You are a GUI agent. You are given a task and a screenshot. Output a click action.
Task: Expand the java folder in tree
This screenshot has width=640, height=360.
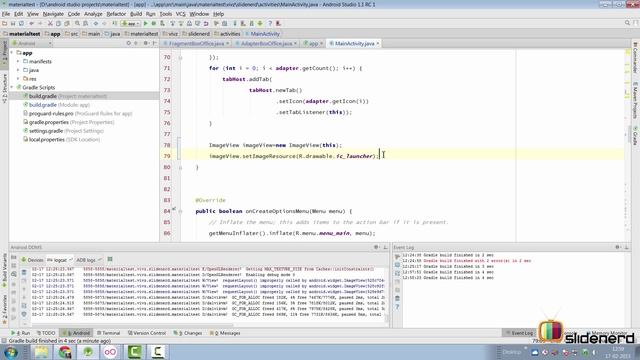coord(18,70)
